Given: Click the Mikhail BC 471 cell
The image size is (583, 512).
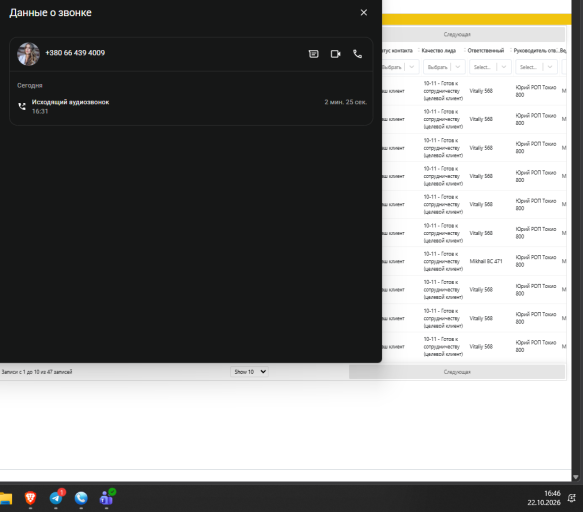Looking at the screenshot, I should (486, 261).
